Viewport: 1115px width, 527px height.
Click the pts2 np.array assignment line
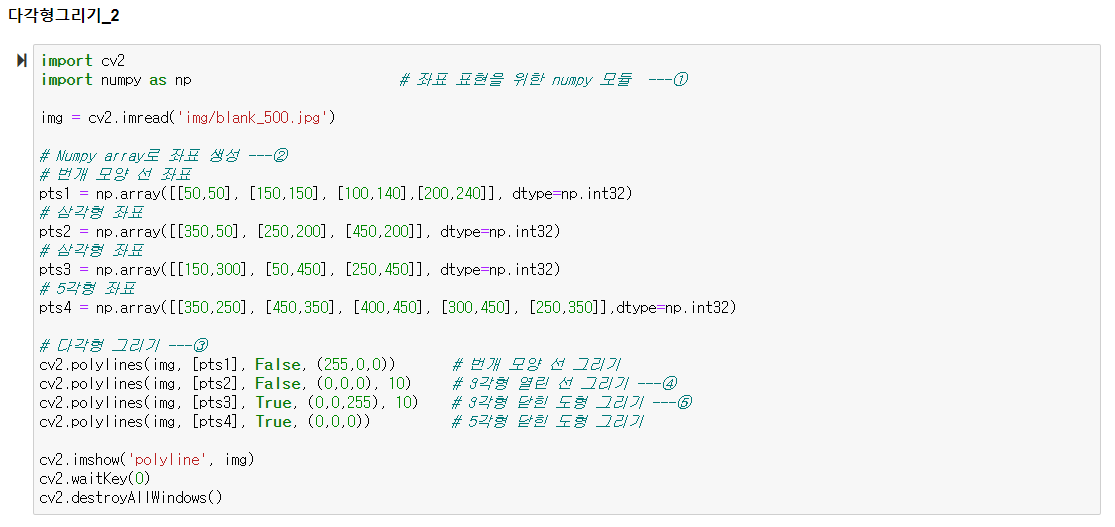[x=301, y=232]
